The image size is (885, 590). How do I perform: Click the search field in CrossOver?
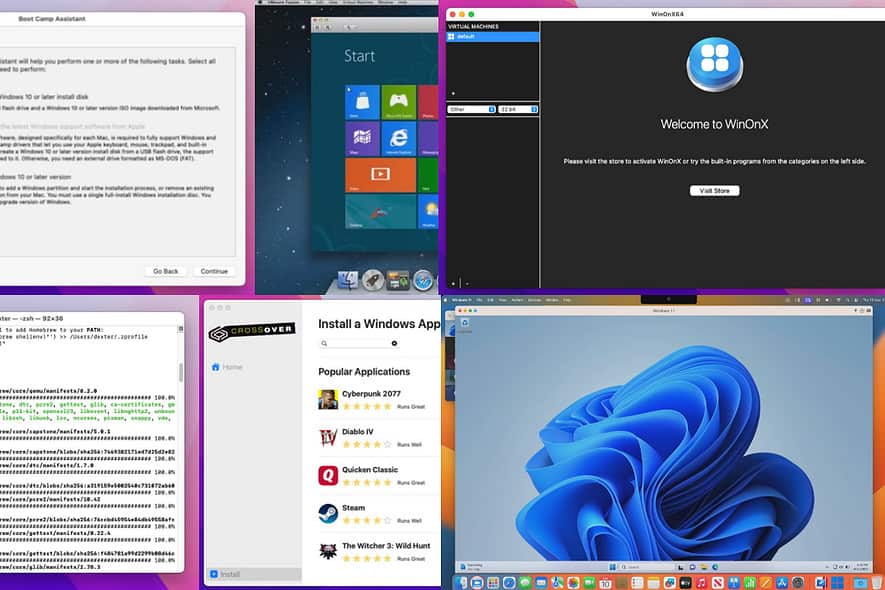click(355, 342)
